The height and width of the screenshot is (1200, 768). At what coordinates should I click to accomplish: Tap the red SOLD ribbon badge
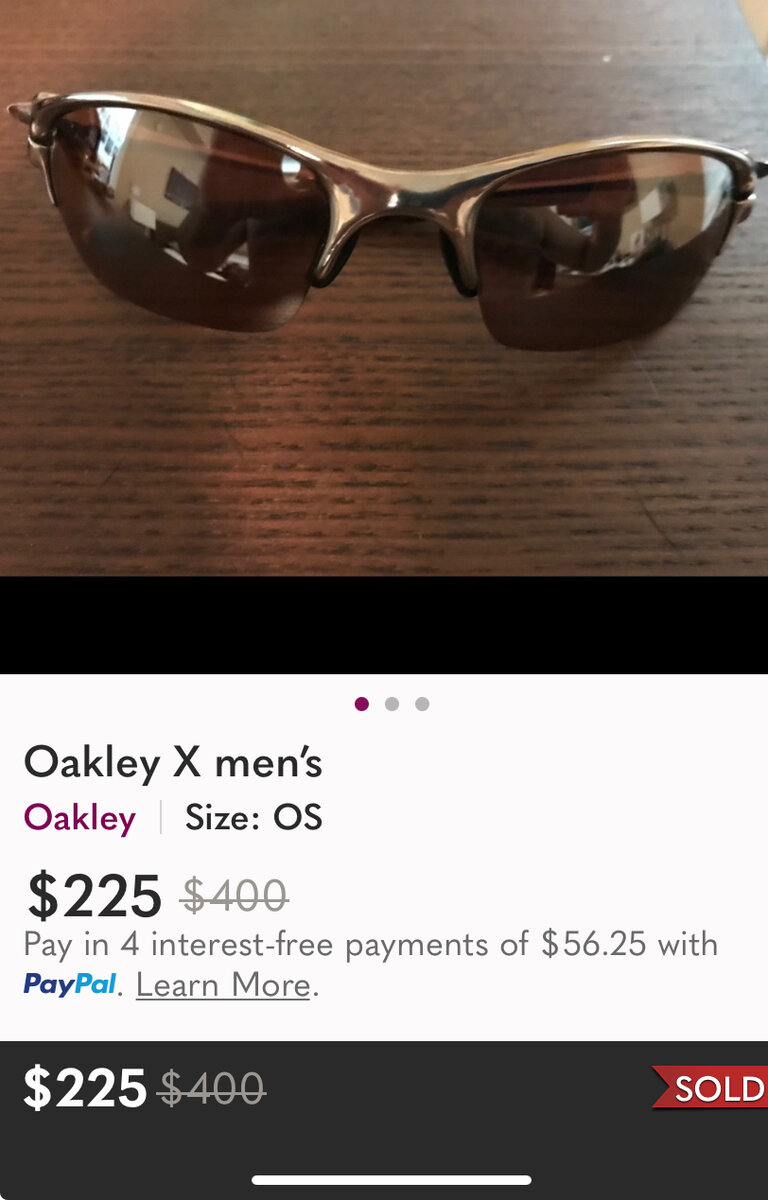coord(709,1088)
